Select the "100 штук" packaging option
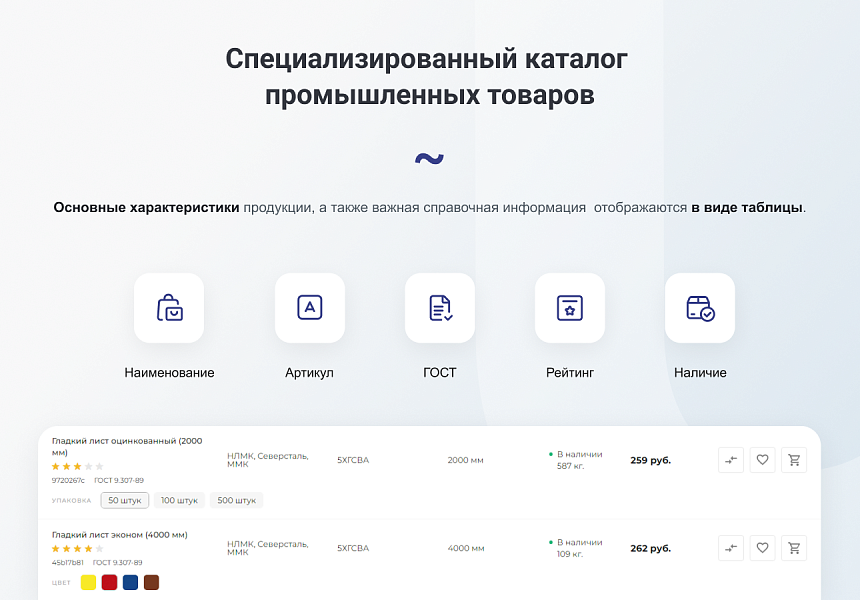860x600 pixels. click(x=179, y=500)
